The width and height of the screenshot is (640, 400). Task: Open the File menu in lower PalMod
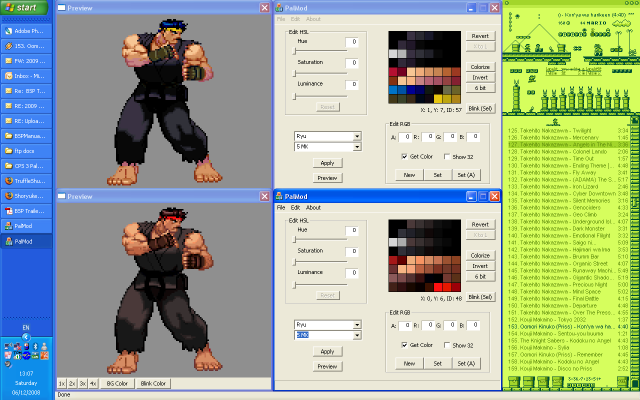click(x=281, y=207)
